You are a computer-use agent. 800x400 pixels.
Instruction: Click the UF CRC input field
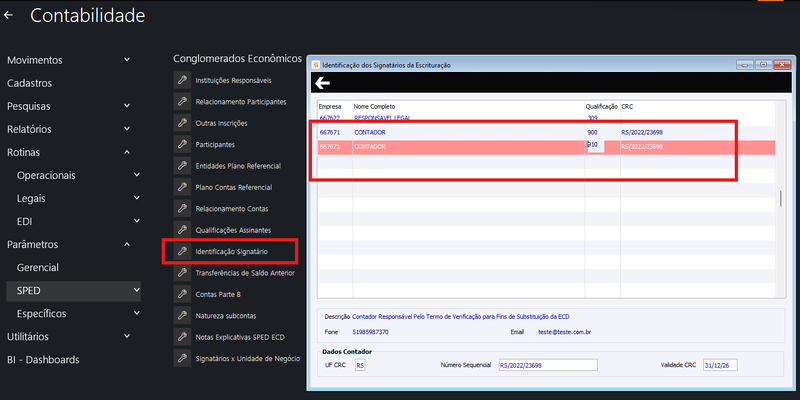(360, 365)
